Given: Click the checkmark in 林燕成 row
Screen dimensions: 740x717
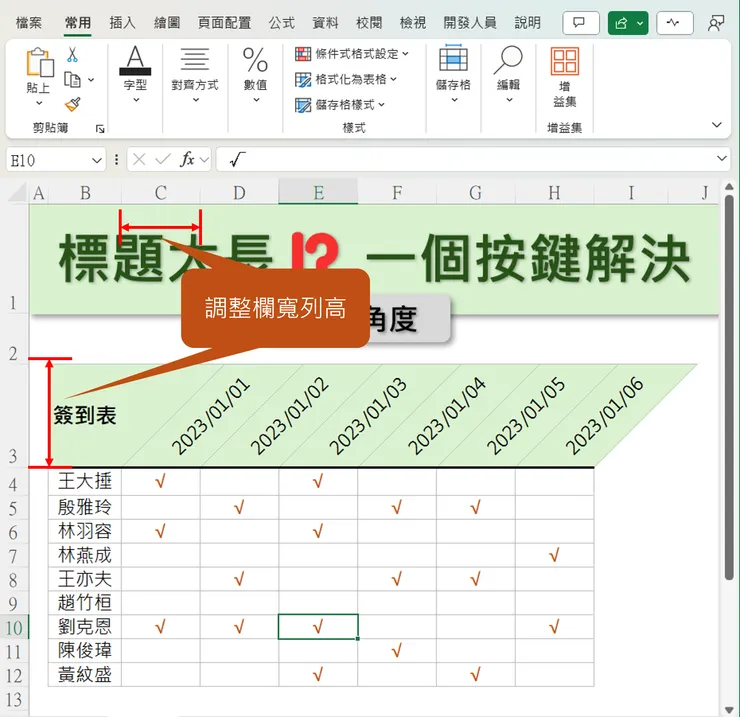Looking at the screenshot, I should click(555, 555).
